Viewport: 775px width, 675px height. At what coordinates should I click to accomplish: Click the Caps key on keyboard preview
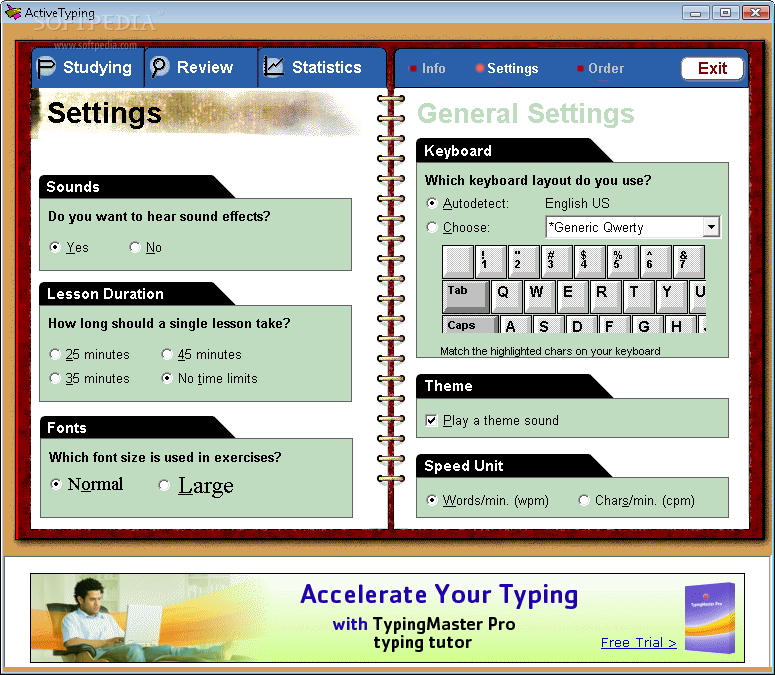point(470,324)
